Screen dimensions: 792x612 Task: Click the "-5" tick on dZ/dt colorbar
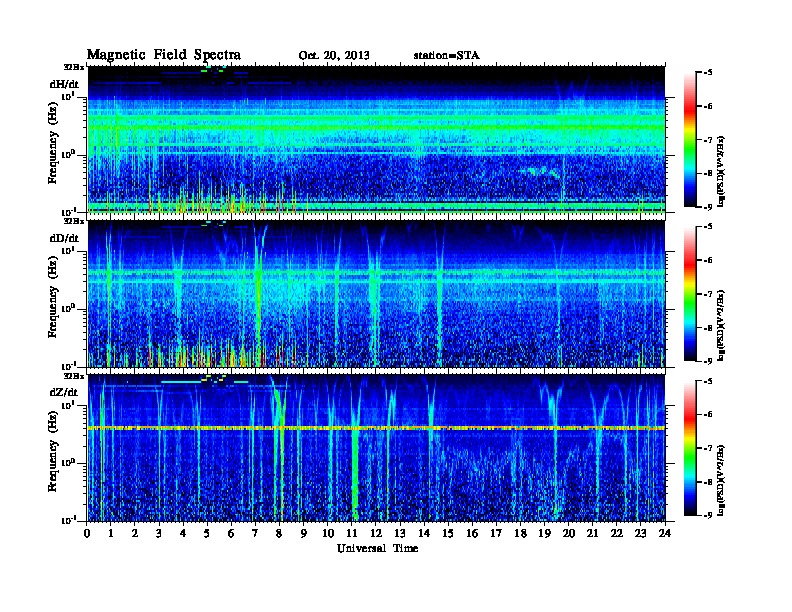coord(708,381)
